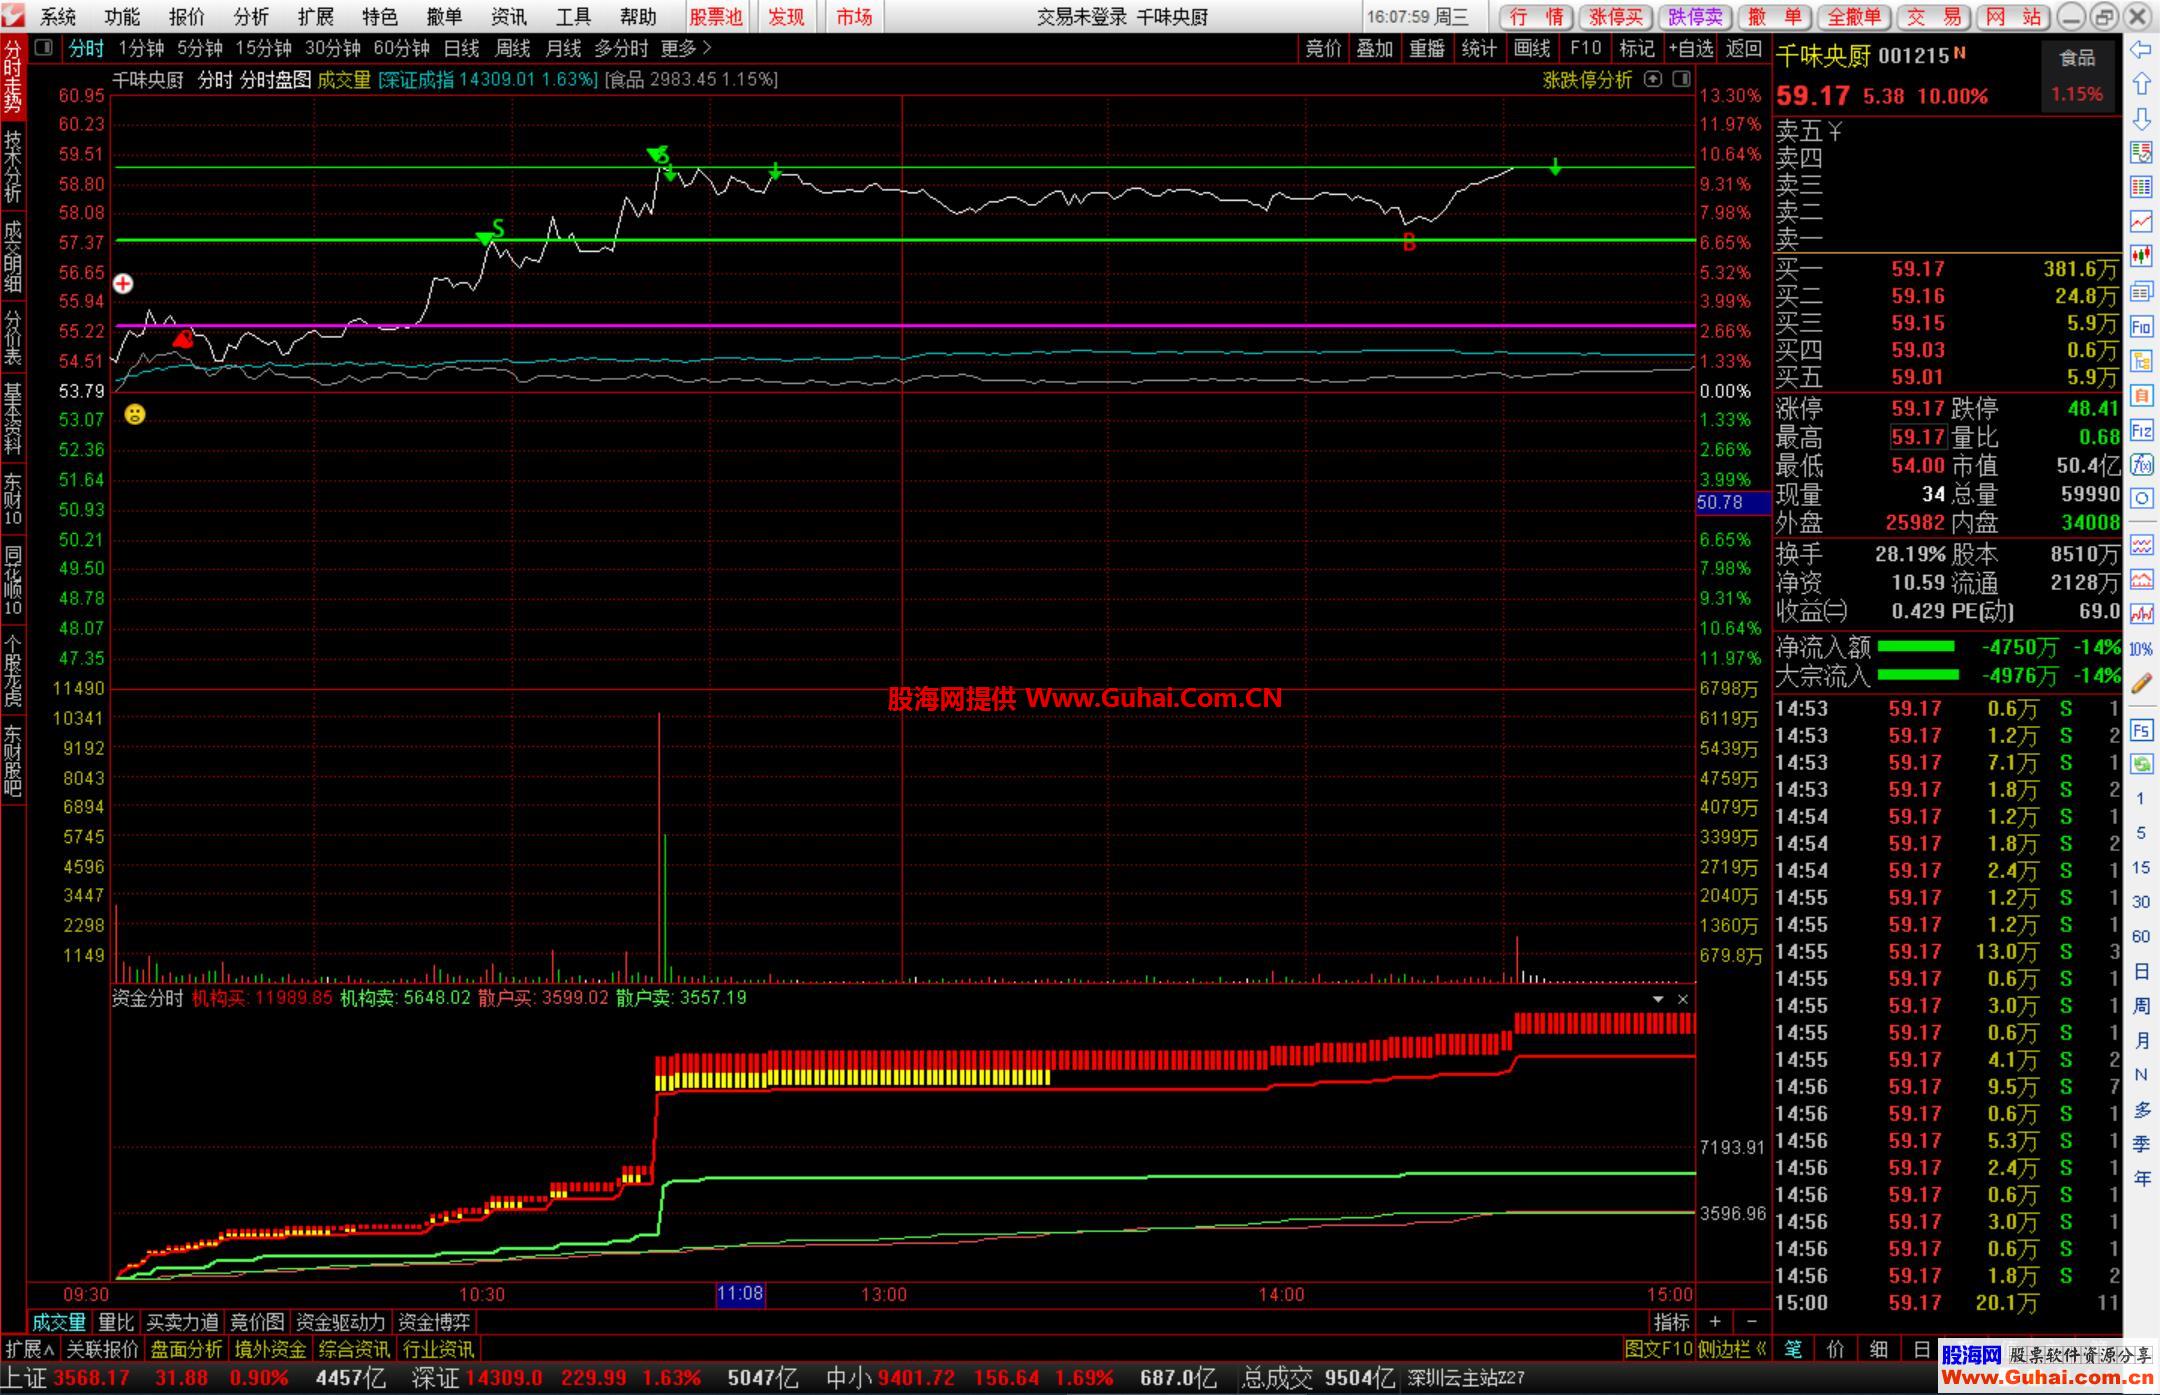Click the 画线 drawing button
2160x1395 pixels.
pos(1532,48)
